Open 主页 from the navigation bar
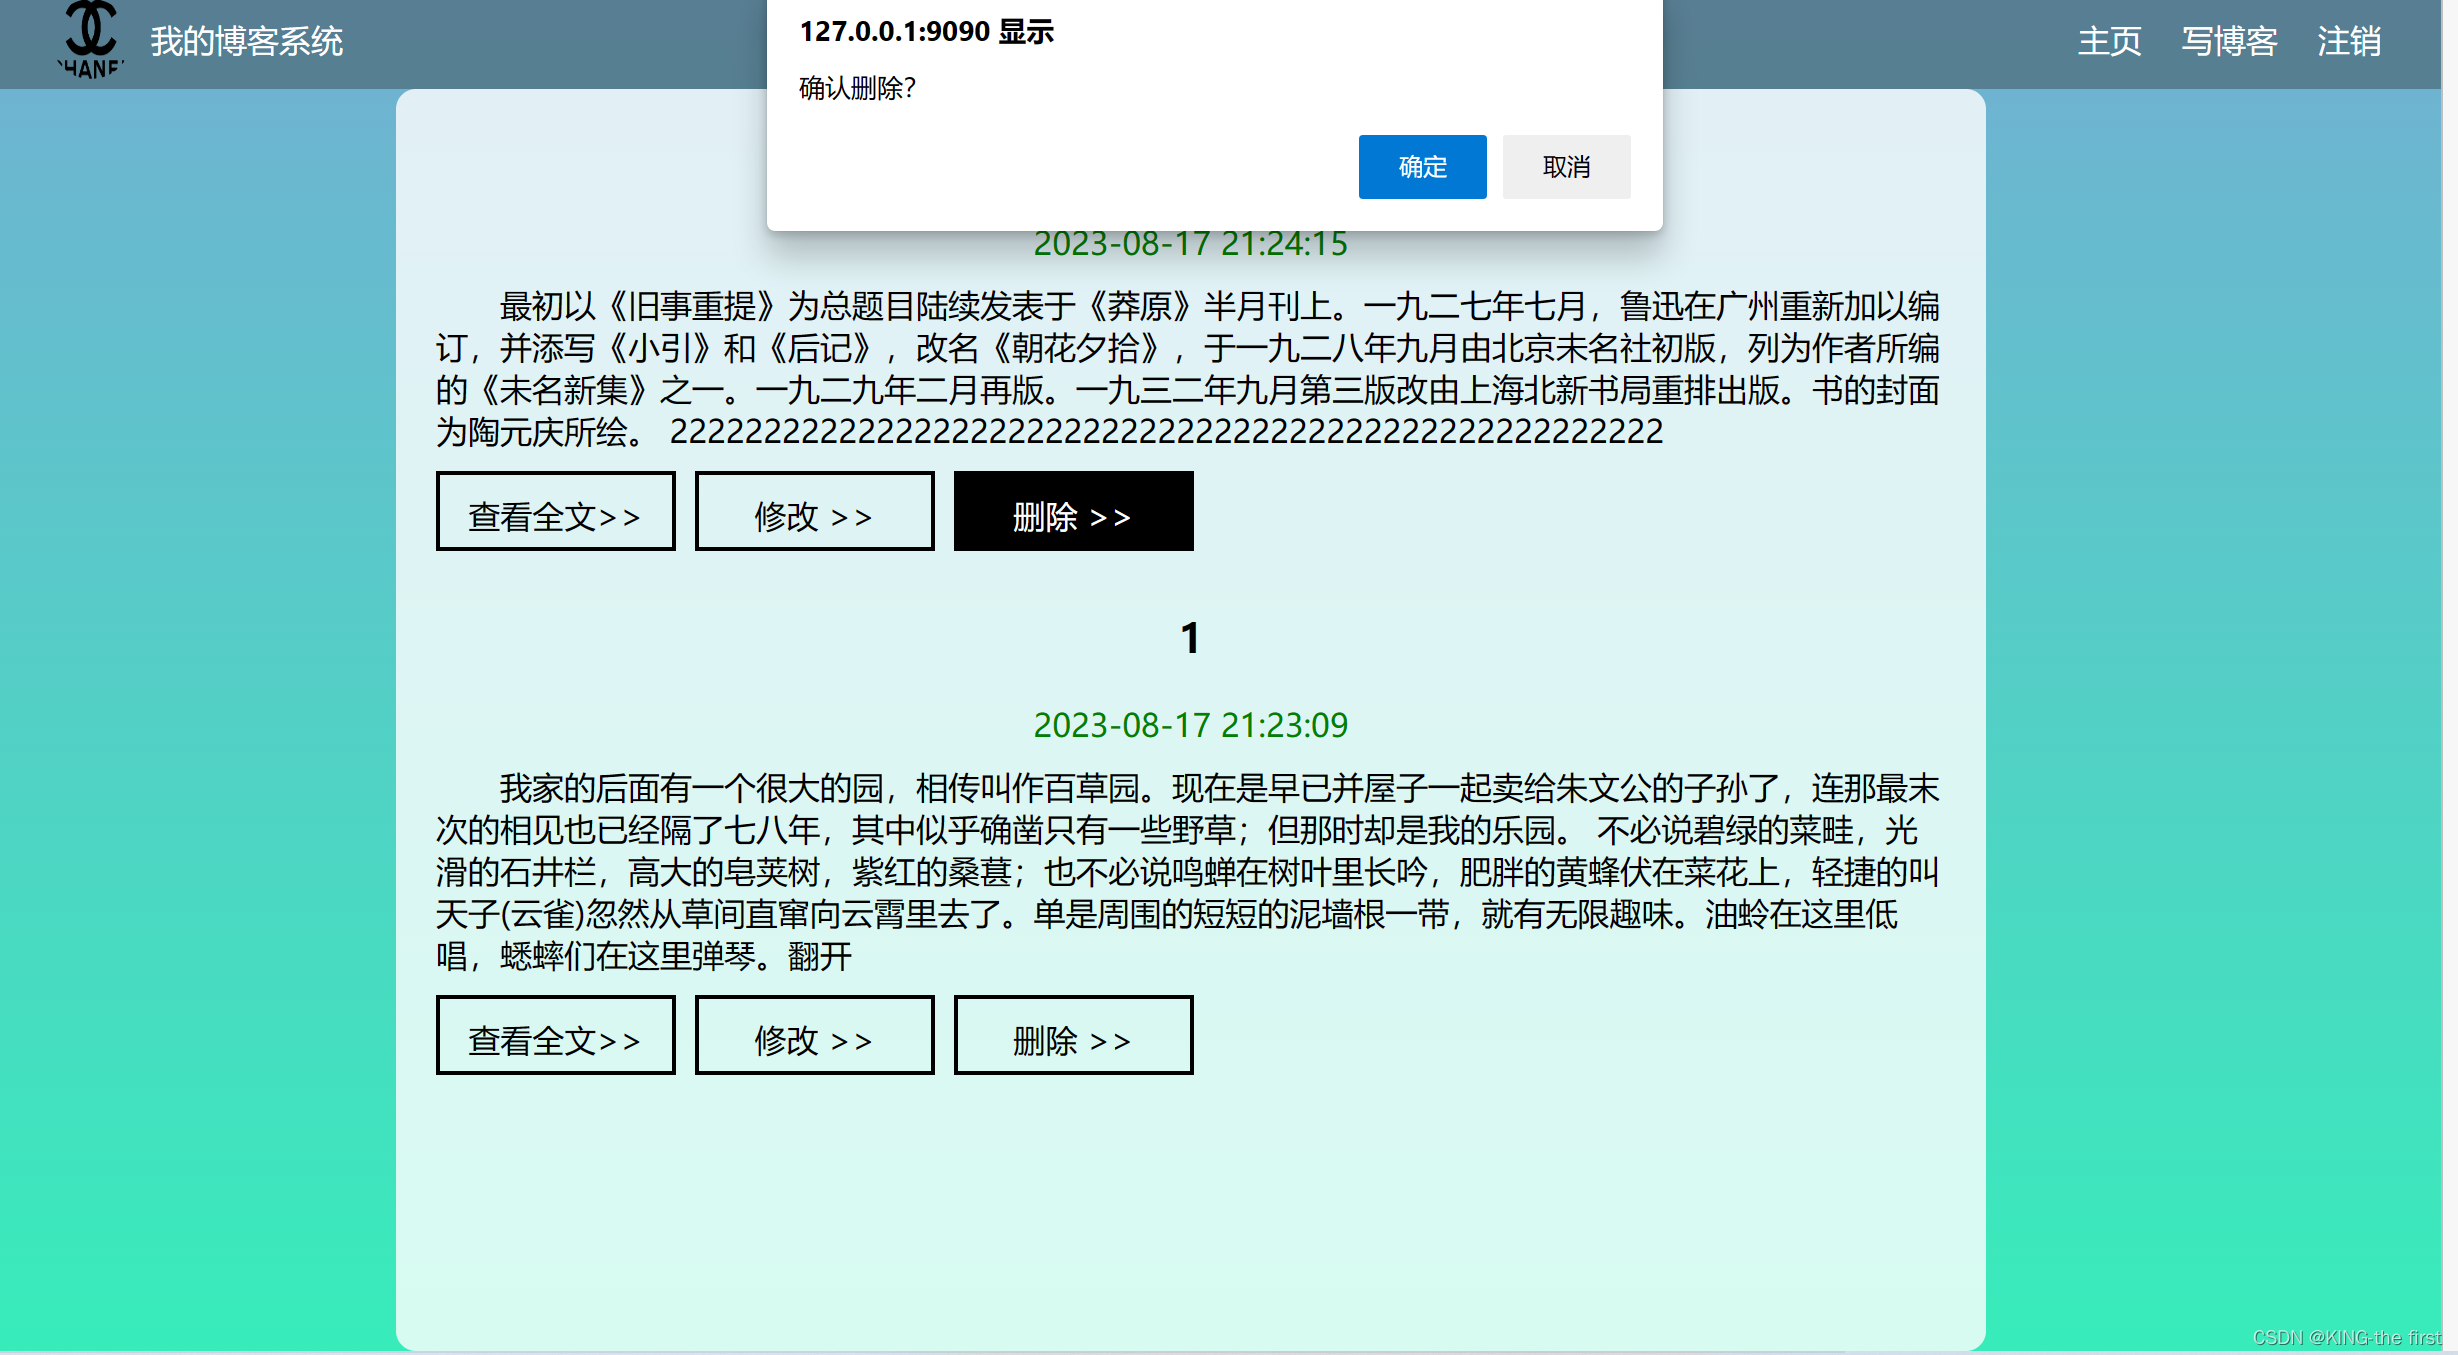The image size is (2458, 1355). pyautogui.click(x=2108, y=42)
